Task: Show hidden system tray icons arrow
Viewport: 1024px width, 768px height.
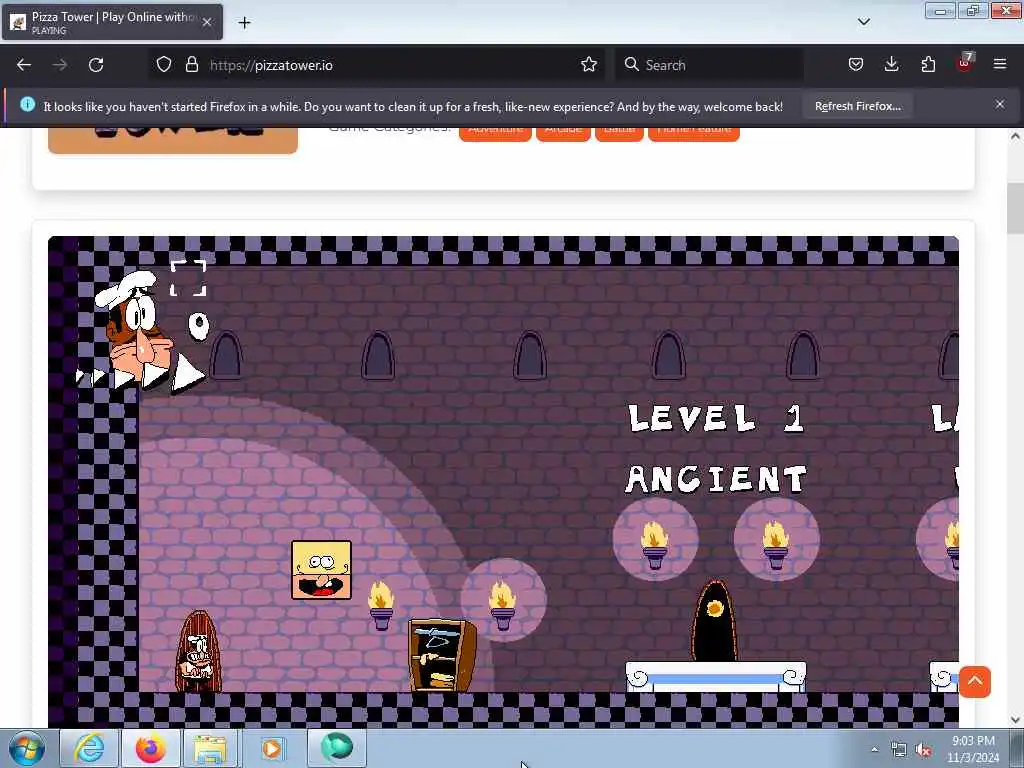Action: point(874,750)
